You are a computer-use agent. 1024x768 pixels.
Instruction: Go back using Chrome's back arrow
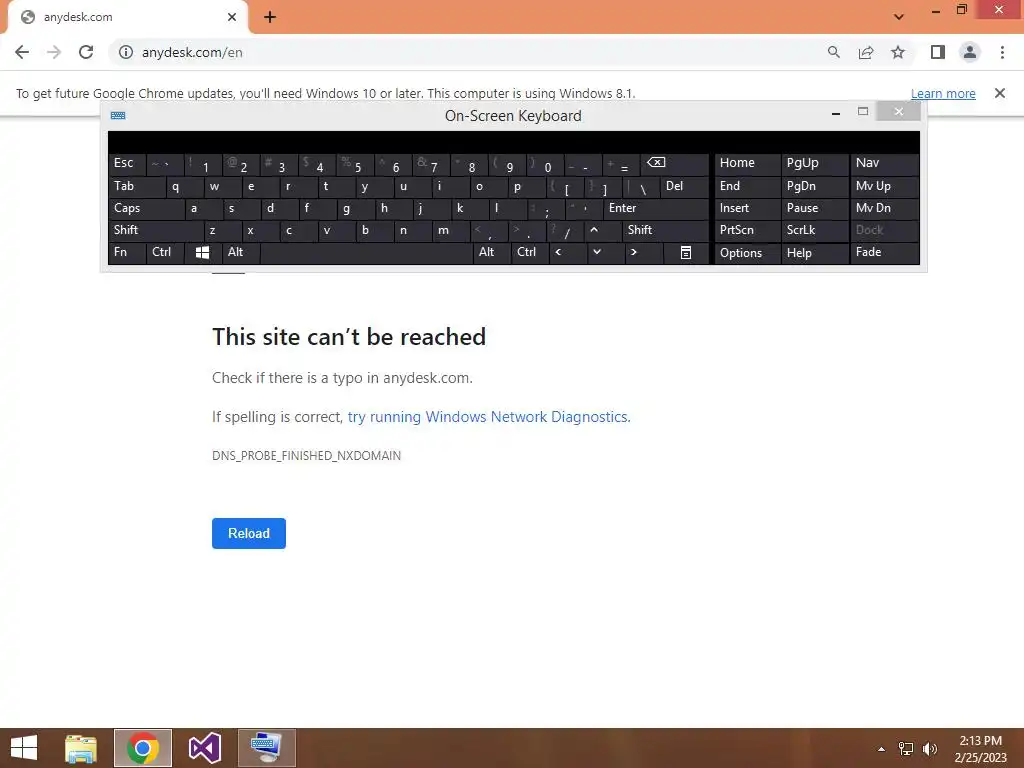coord(22,52)
